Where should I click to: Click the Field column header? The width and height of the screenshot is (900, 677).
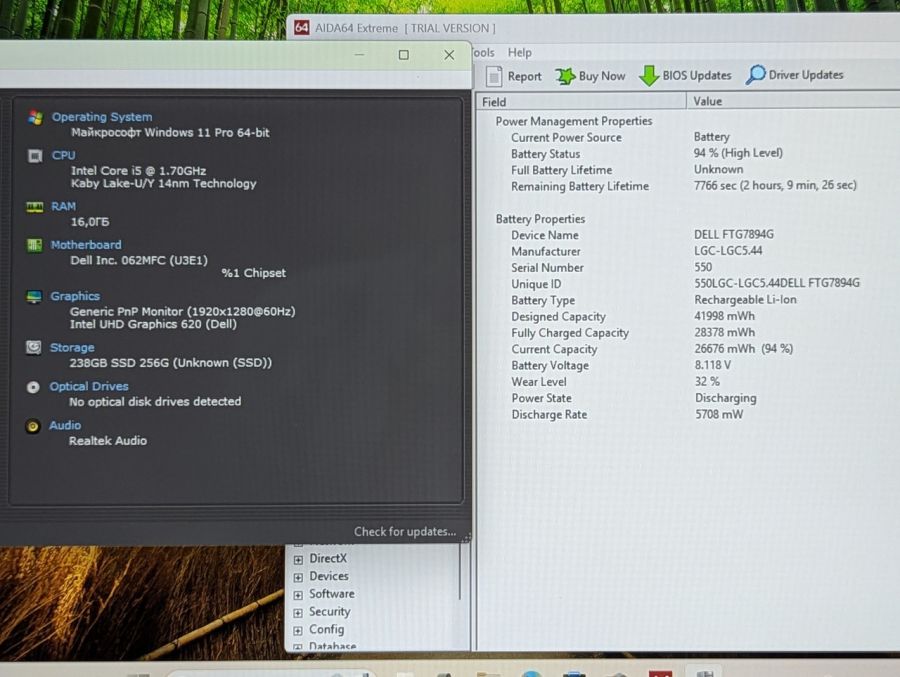pos(581,102)
